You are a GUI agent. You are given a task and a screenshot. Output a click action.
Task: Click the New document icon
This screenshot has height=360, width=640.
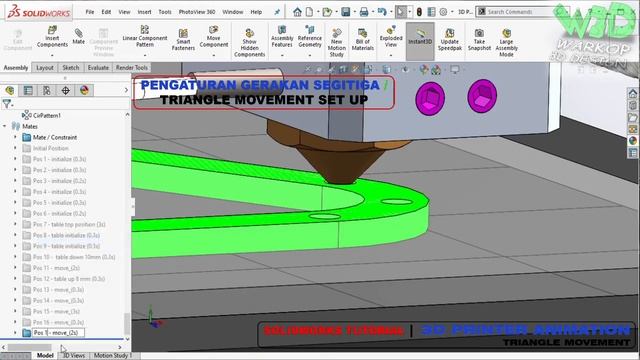[x=309, y=12]
